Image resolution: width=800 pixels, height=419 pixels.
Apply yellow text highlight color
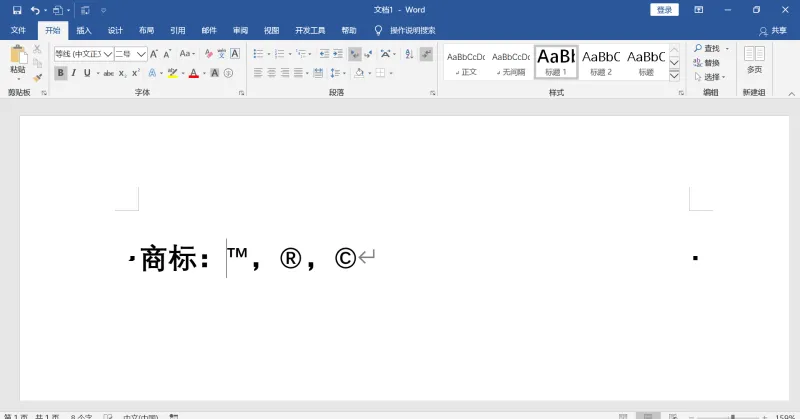[172, 73]
